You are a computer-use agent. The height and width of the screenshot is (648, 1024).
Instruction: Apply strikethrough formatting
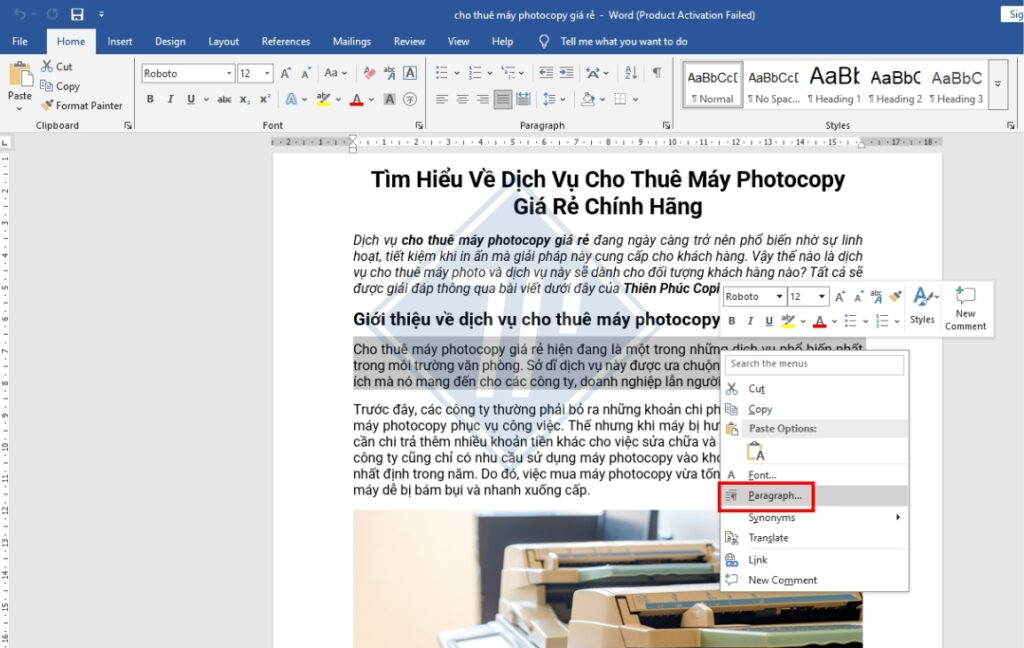pos(224,99)
